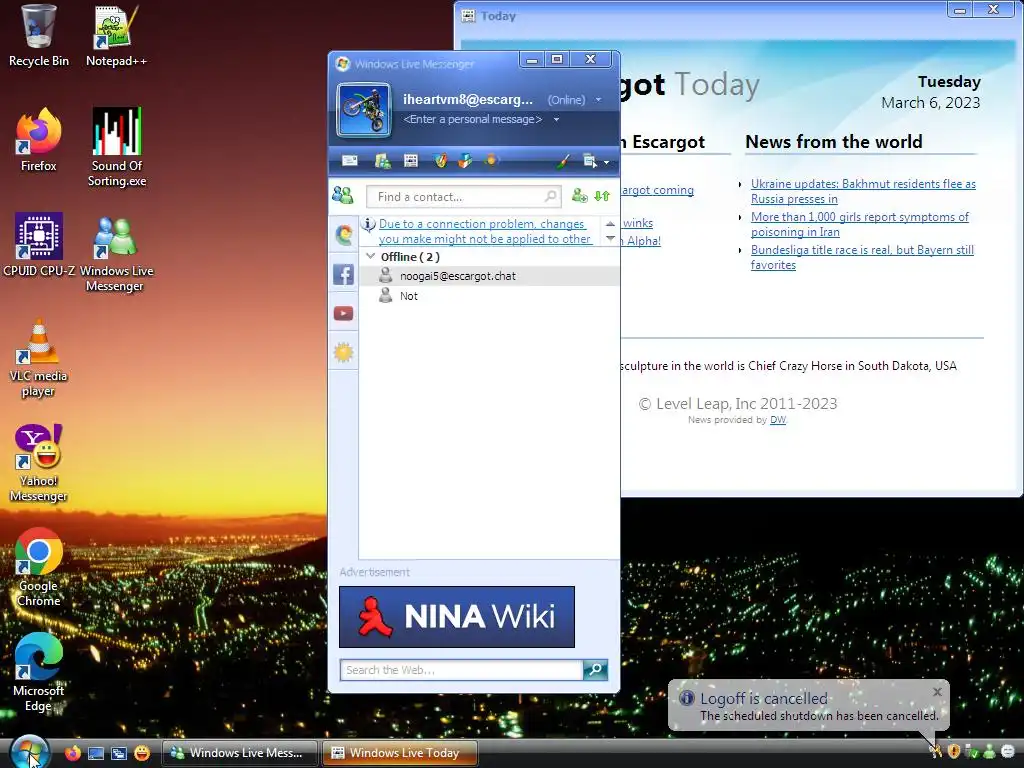Open the E-mail inbox toolbar icon
The image size is (1024, 768).
[x=350, y=161]
